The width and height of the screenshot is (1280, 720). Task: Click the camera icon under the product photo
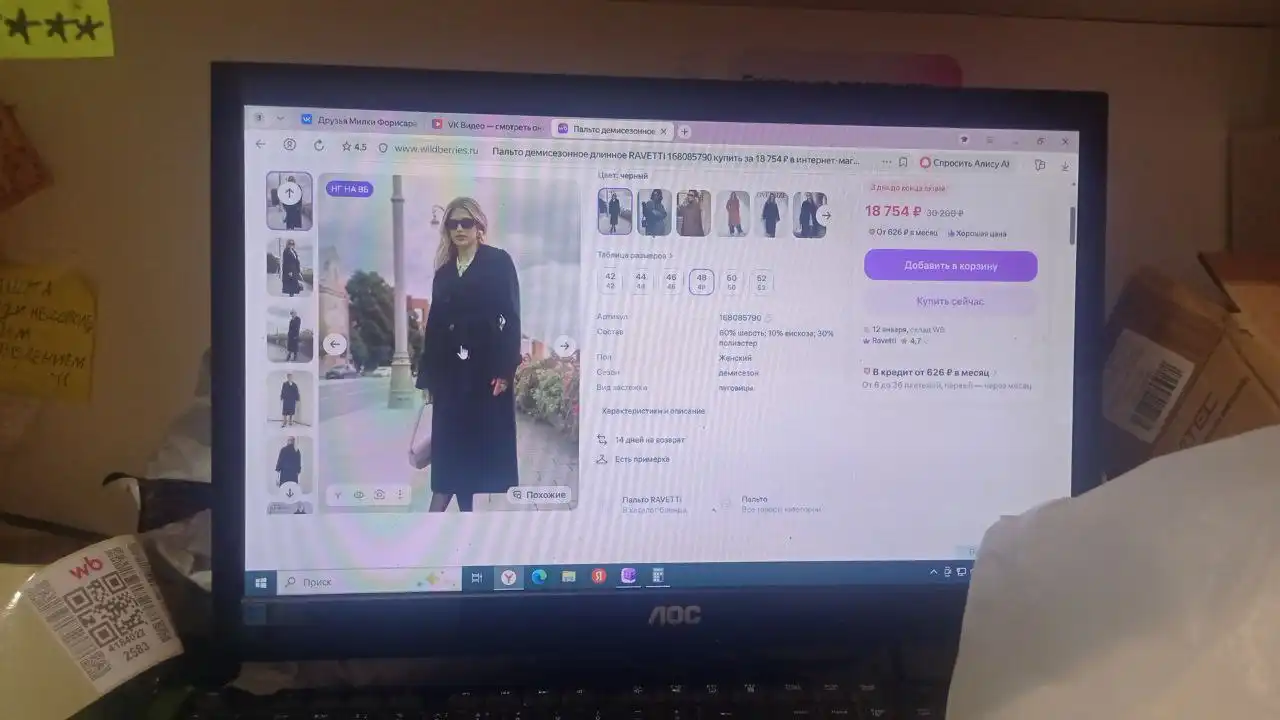(379, 494)
